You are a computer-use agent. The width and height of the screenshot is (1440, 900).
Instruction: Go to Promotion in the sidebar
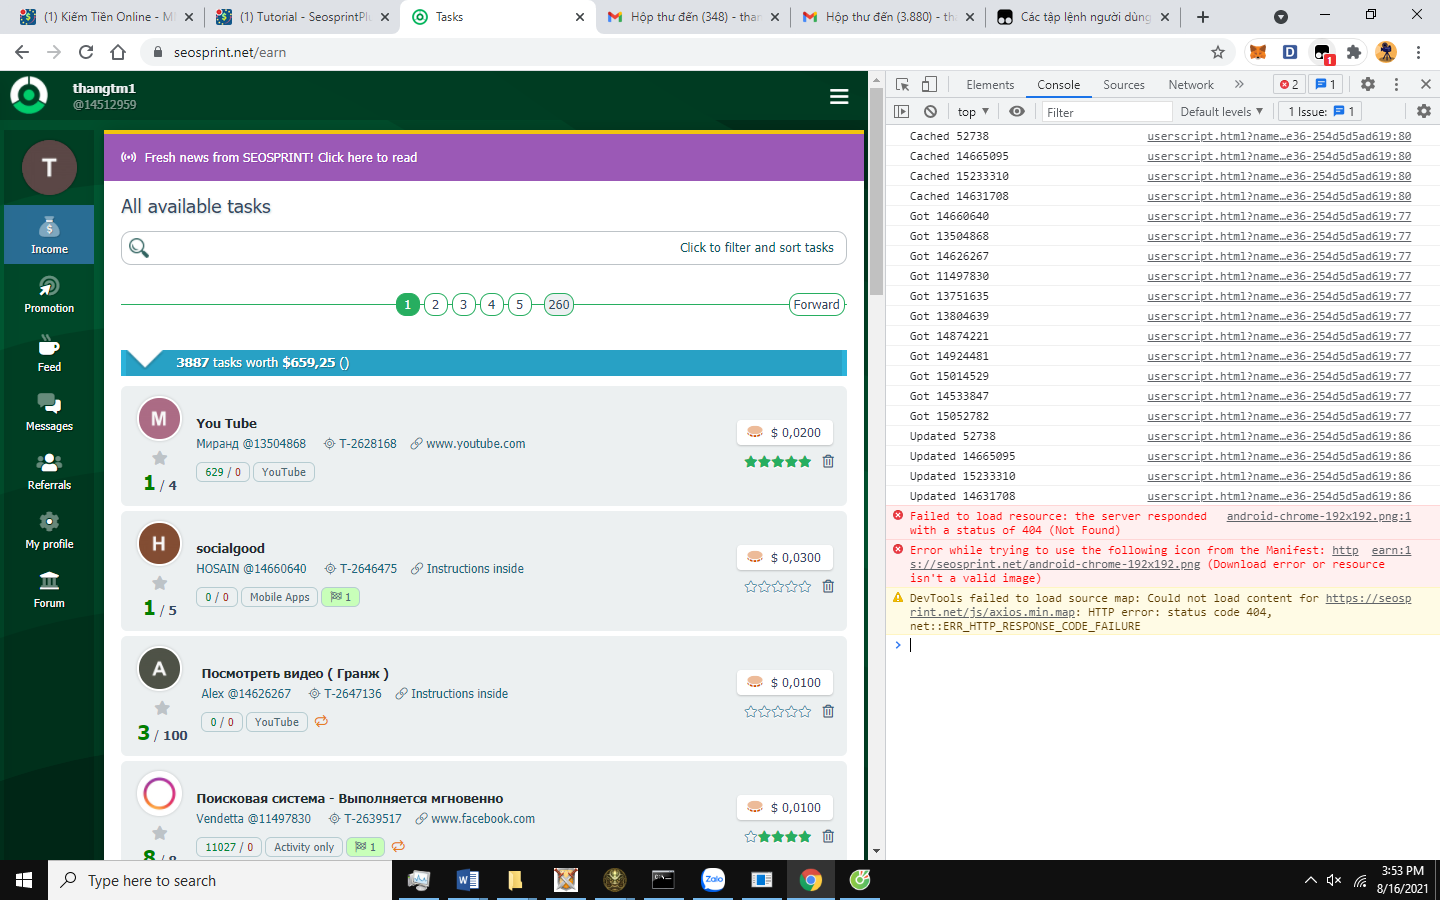(49, 294)
